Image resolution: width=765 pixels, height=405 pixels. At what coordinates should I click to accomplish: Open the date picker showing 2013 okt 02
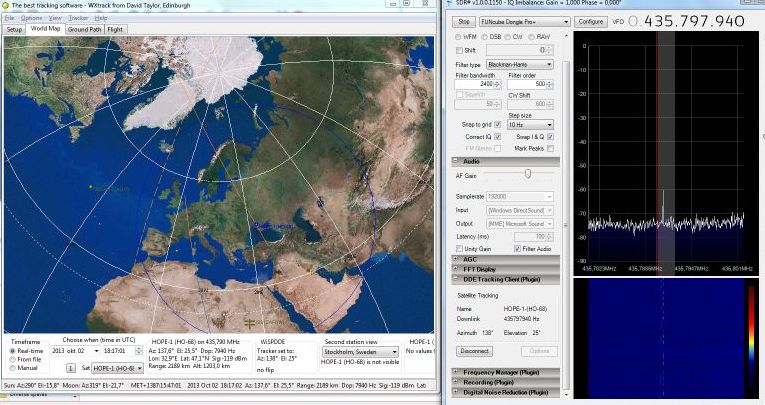point(76,351)
